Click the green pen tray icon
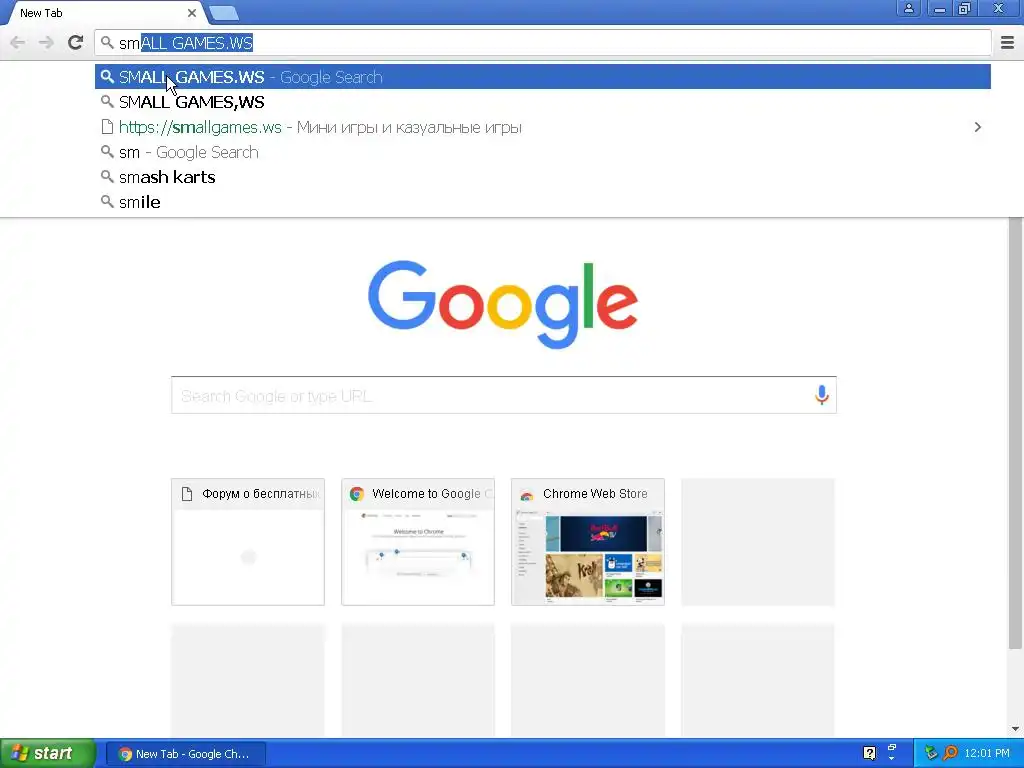1024x768 pixels. 931,753
